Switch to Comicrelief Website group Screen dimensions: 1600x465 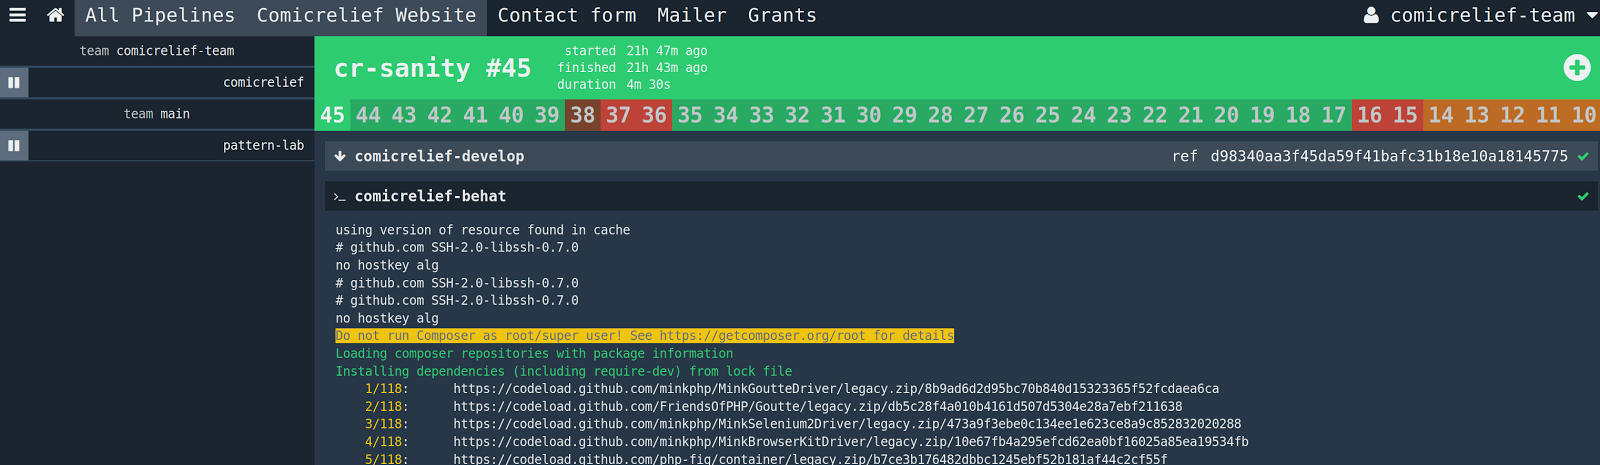pyautogui.click(x=366, y=15)
